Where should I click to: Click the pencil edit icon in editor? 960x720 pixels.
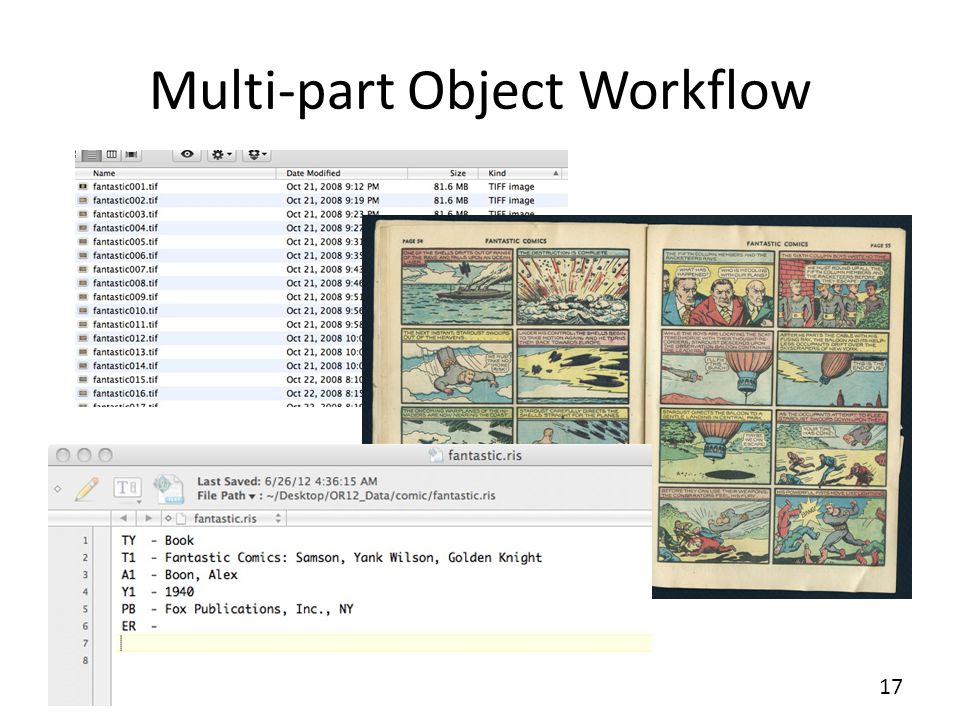(87, 489)
